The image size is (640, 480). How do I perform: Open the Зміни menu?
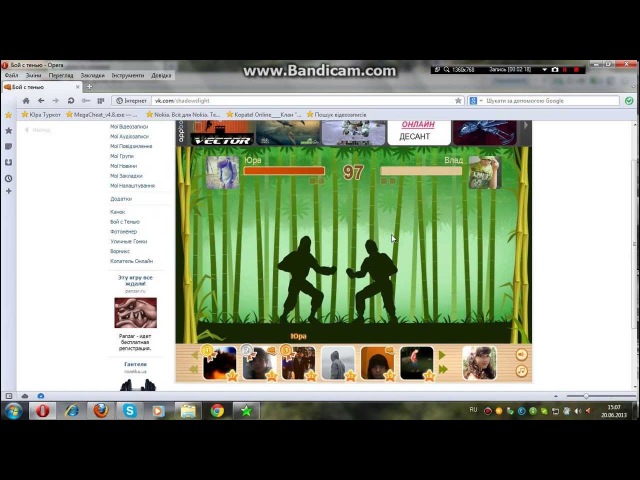[33, 76]
